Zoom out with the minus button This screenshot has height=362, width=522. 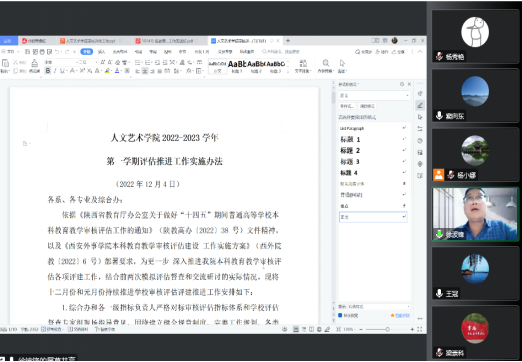tap(361, 329)
